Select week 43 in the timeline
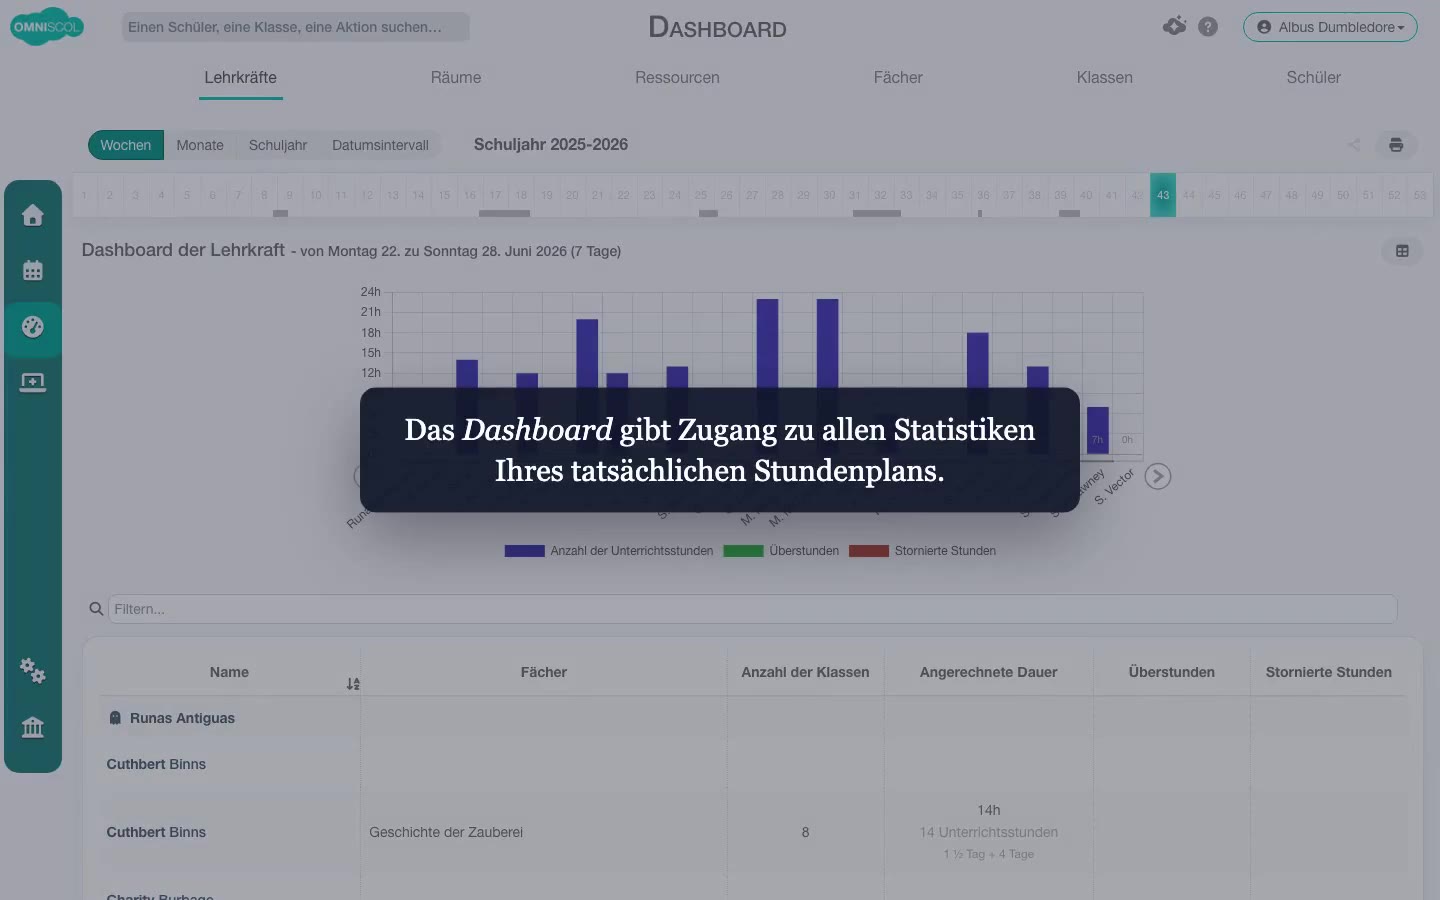The height and width of the screenshot is (900, 1440). (x=1163, y=195)
